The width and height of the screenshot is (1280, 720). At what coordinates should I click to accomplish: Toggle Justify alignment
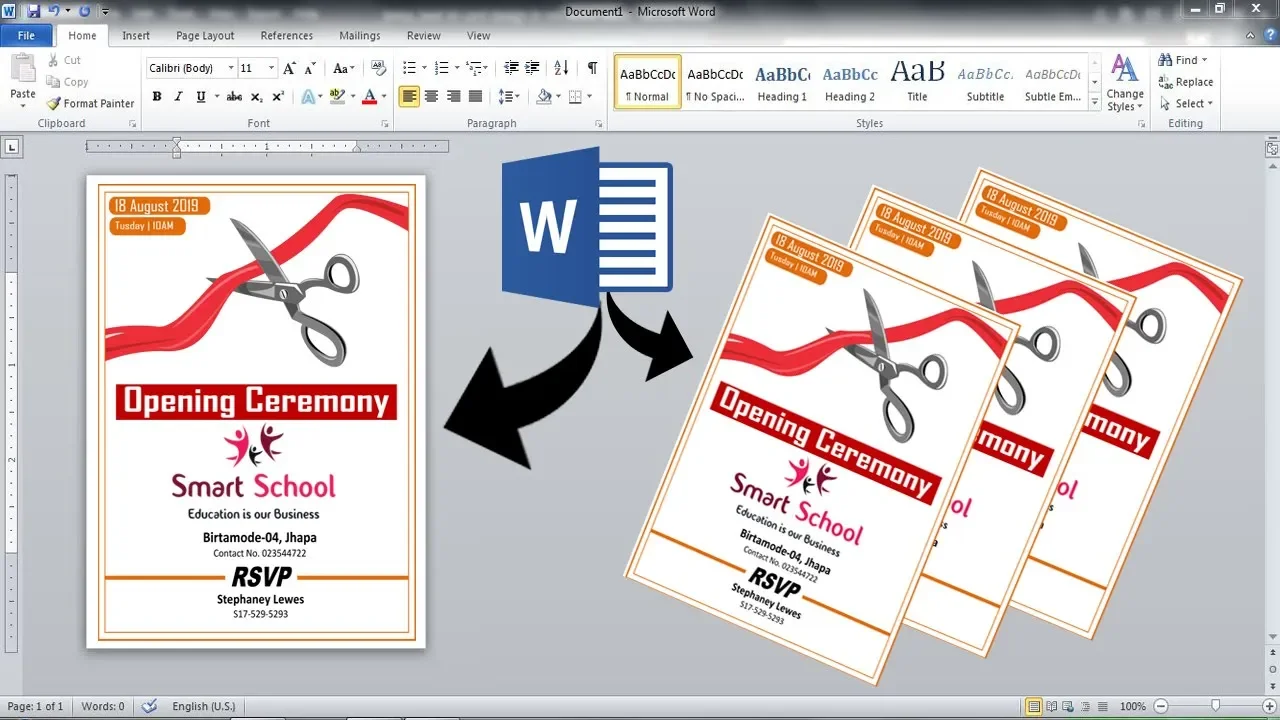(x=475, y=97)
